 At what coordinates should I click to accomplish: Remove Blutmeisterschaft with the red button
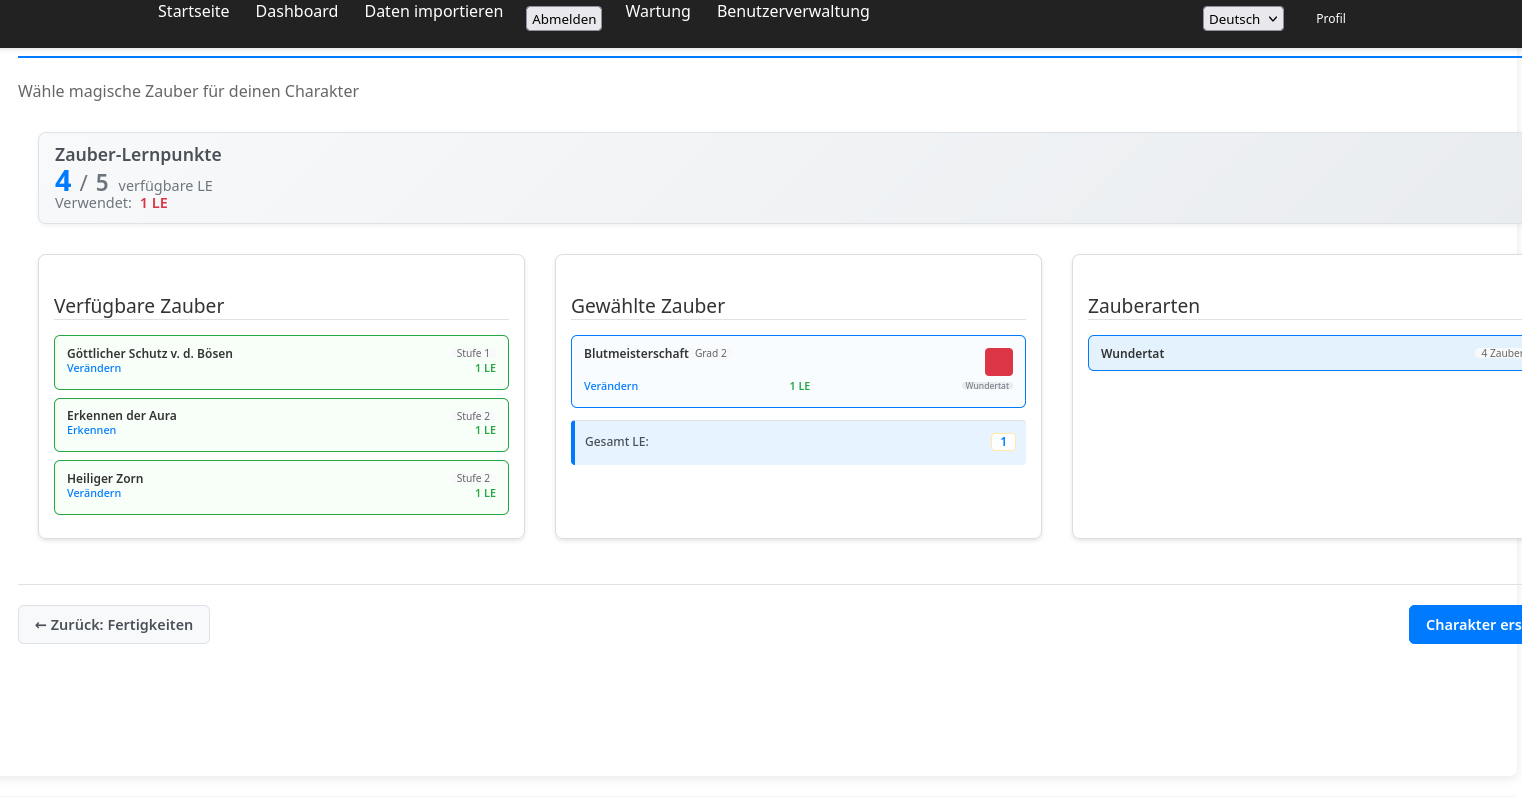[x=998, y=362]
